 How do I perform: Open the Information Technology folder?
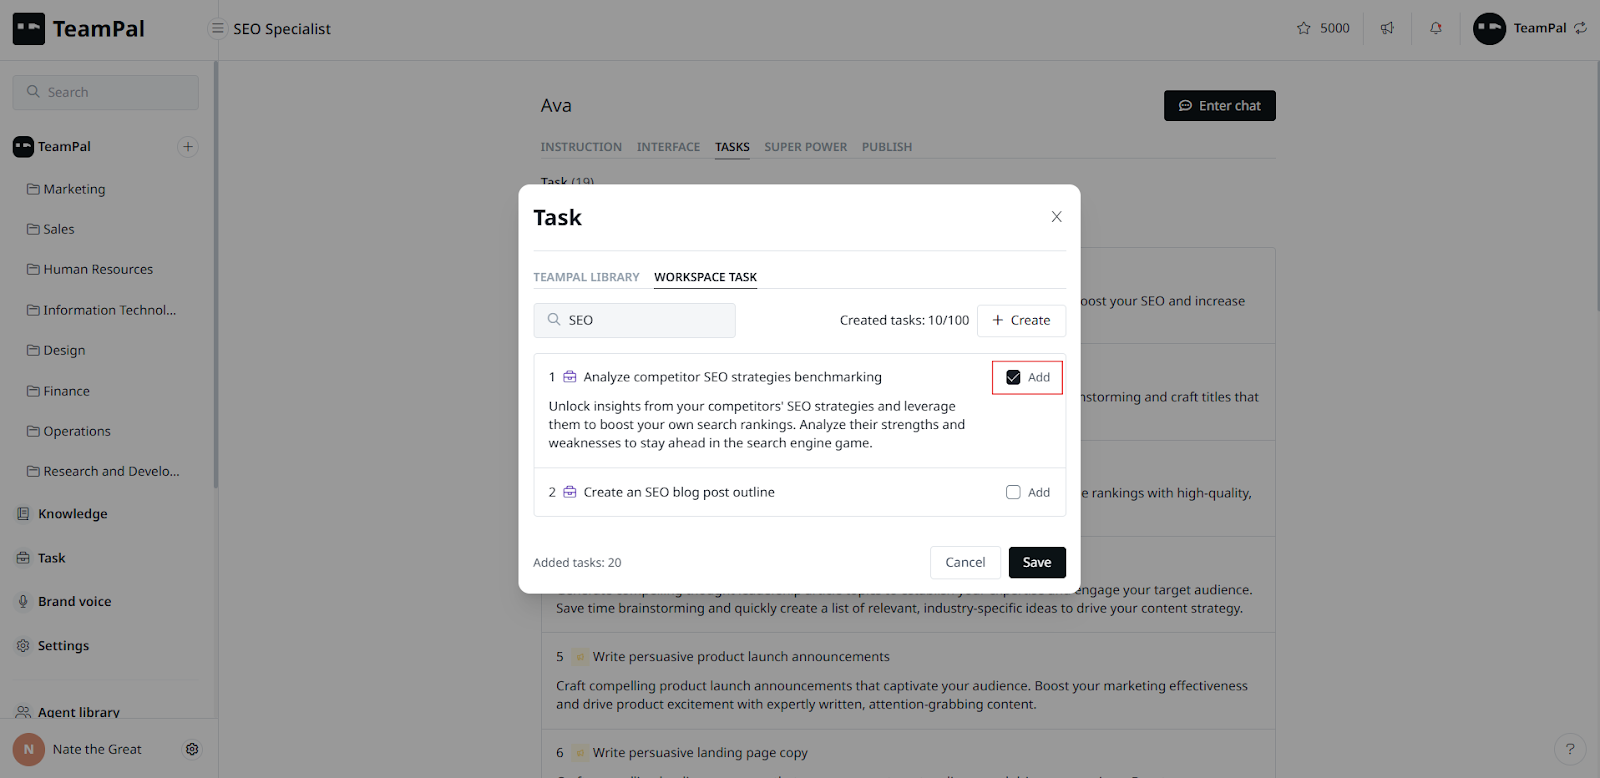point(101,310)
